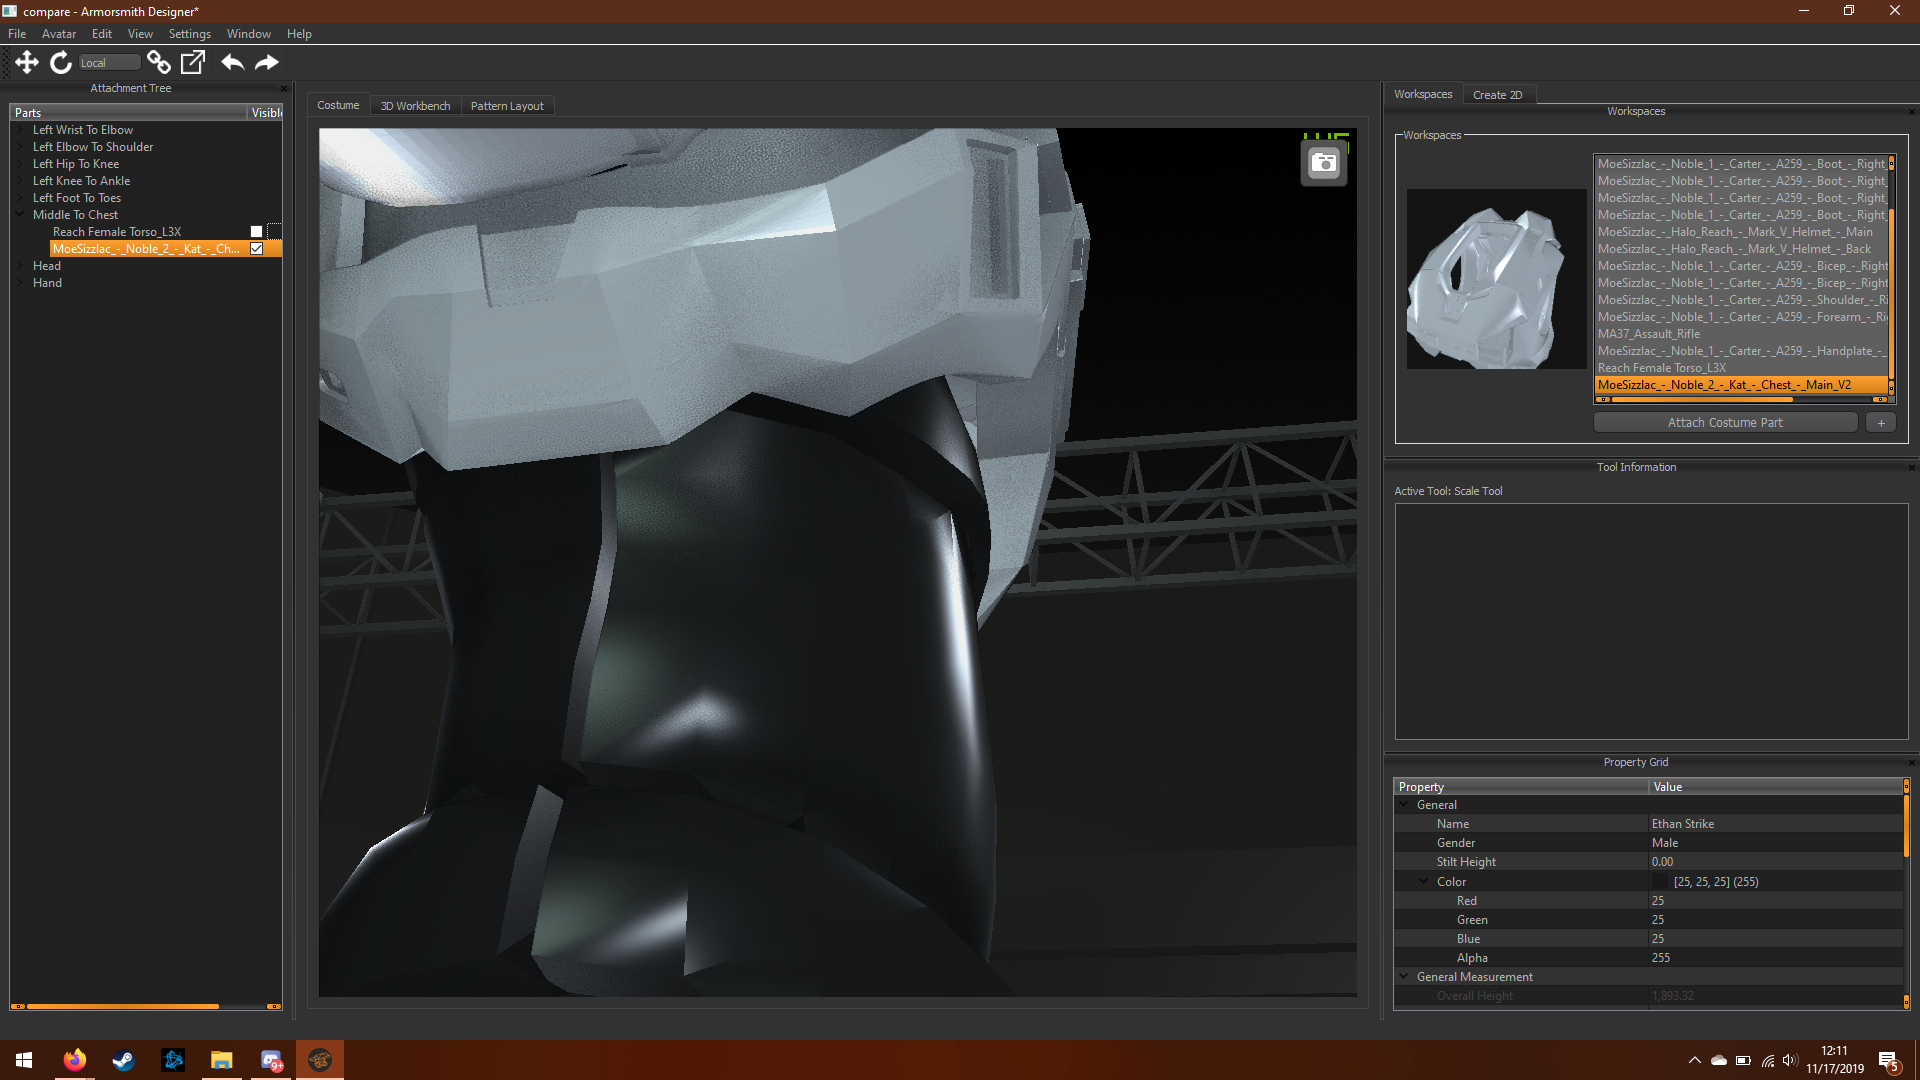Switch to the Costume tab
The image size is (1920, 1080).
pos(338,105)
